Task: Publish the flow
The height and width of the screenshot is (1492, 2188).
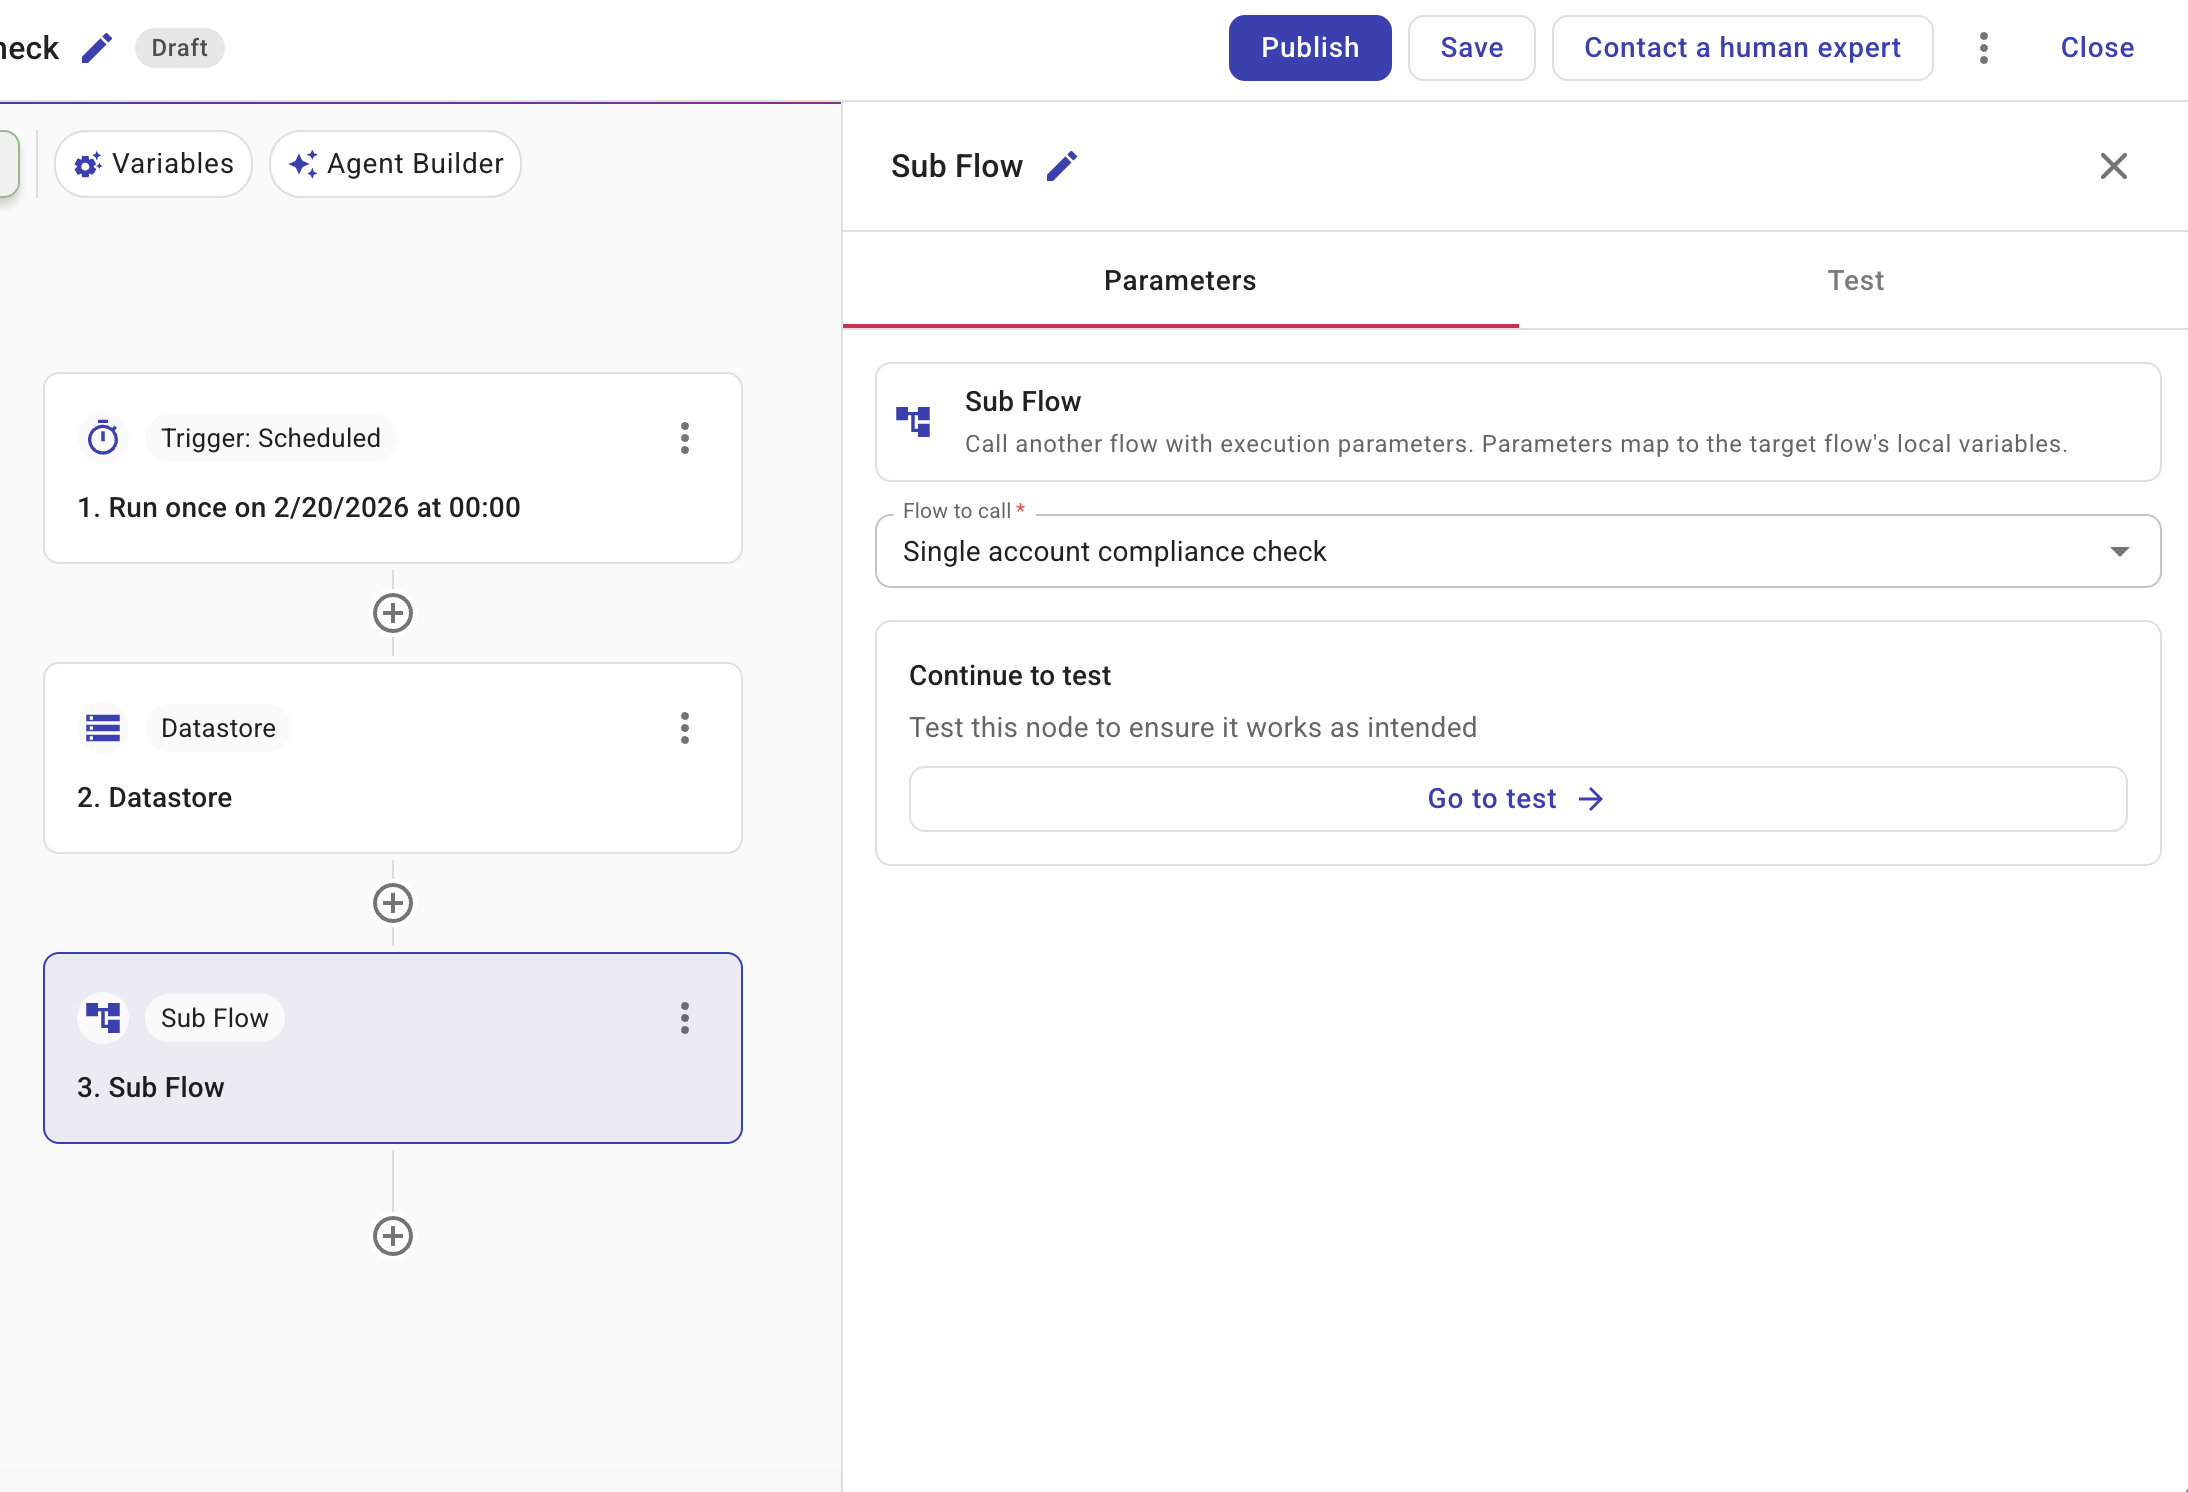Action: tap(1309, 47)
